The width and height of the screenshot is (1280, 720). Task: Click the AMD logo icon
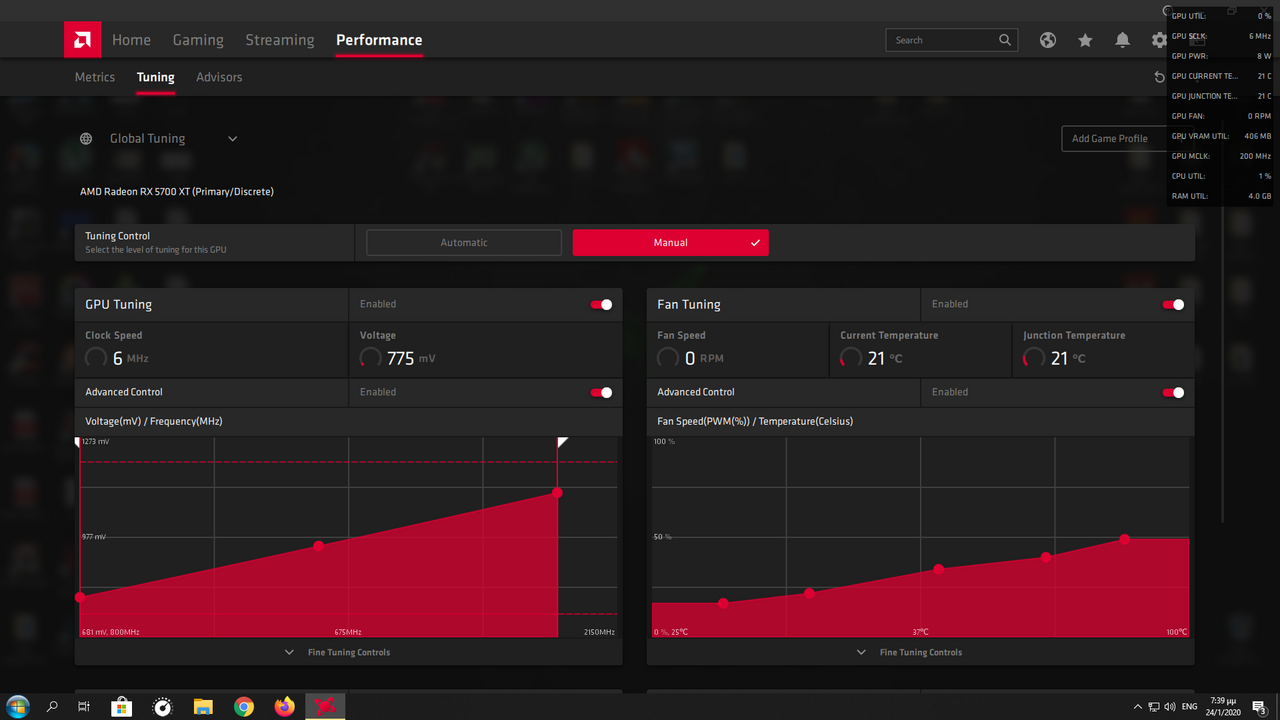tap(82, 40)
